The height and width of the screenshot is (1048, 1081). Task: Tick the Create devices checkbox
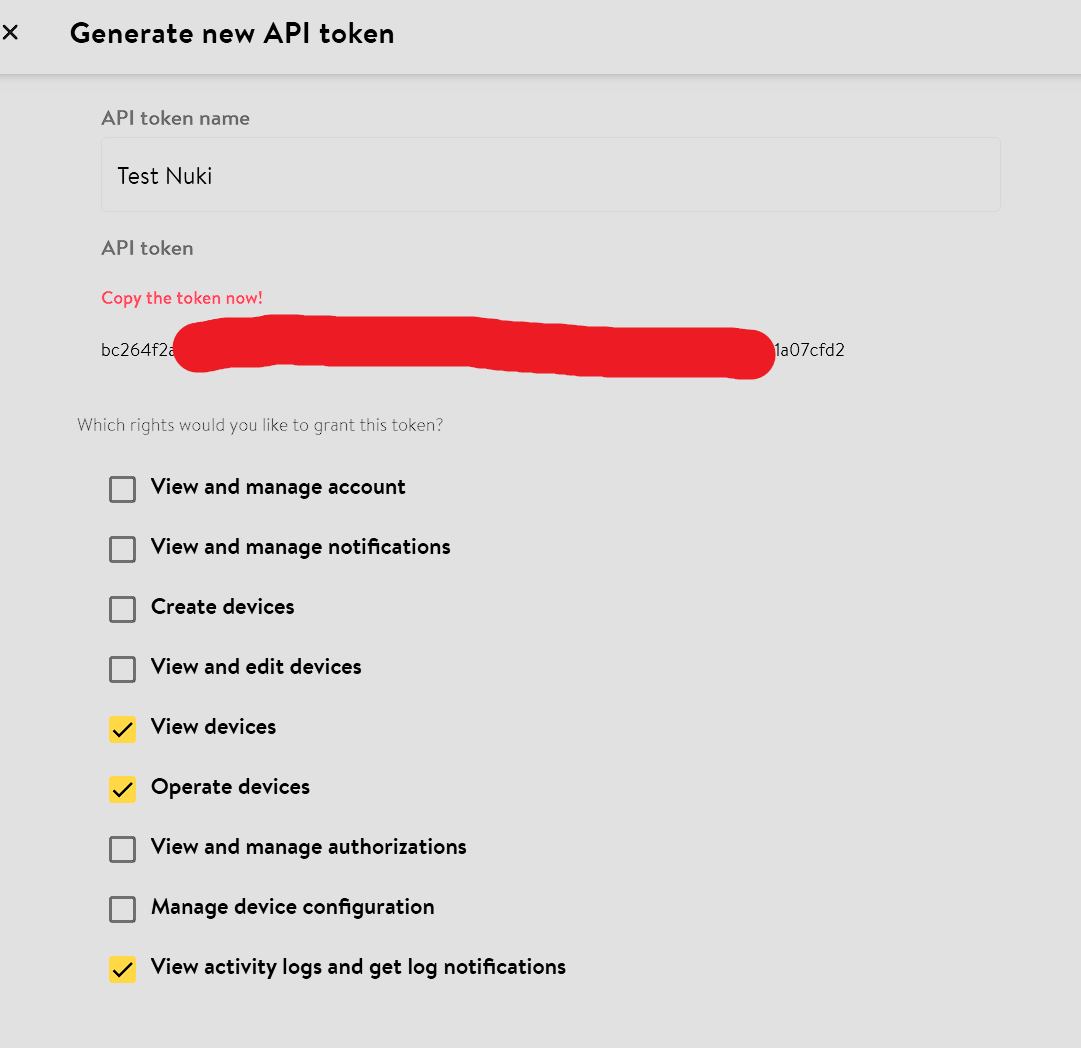pyautogui.click(x=122, y=609)
